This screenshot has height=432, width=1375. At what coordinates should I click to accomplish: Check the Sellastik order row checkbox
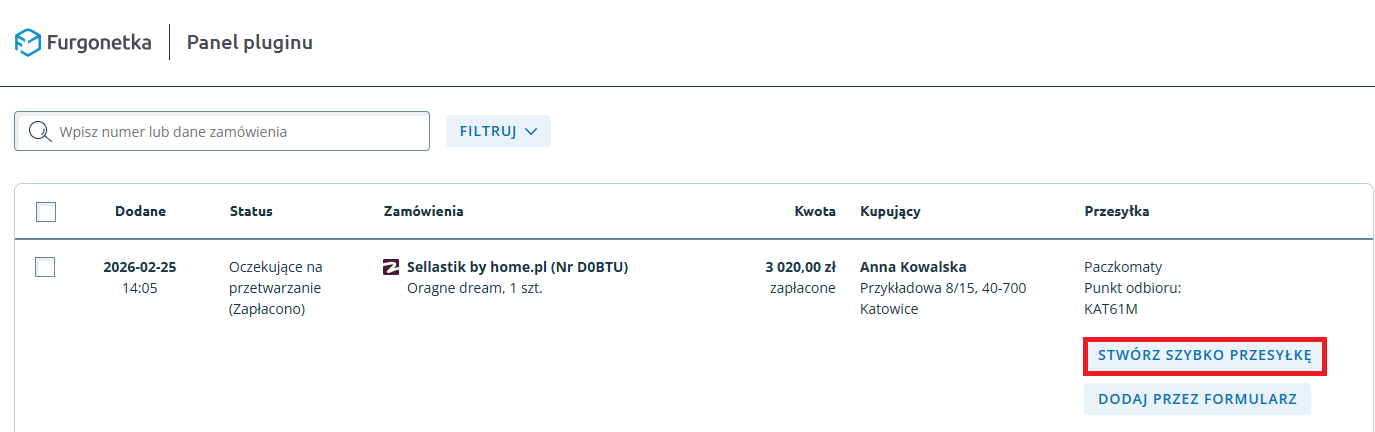click(x=45, y=267)
